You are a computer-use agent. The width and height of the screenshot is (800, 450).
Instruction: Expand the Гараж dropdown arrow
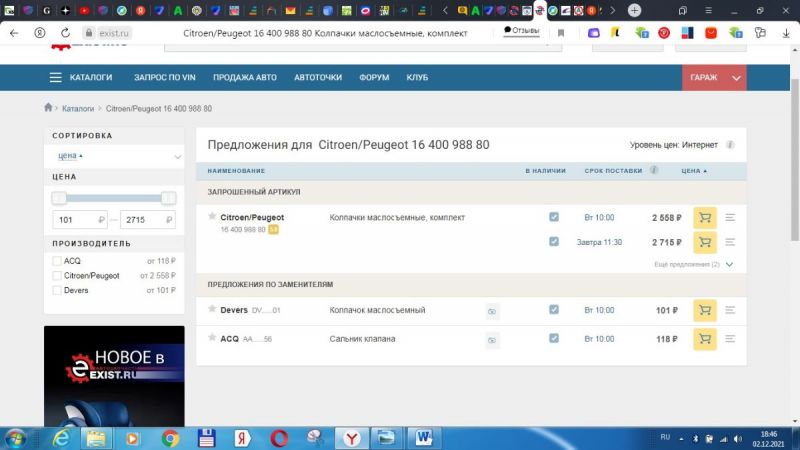click(736, 78)
